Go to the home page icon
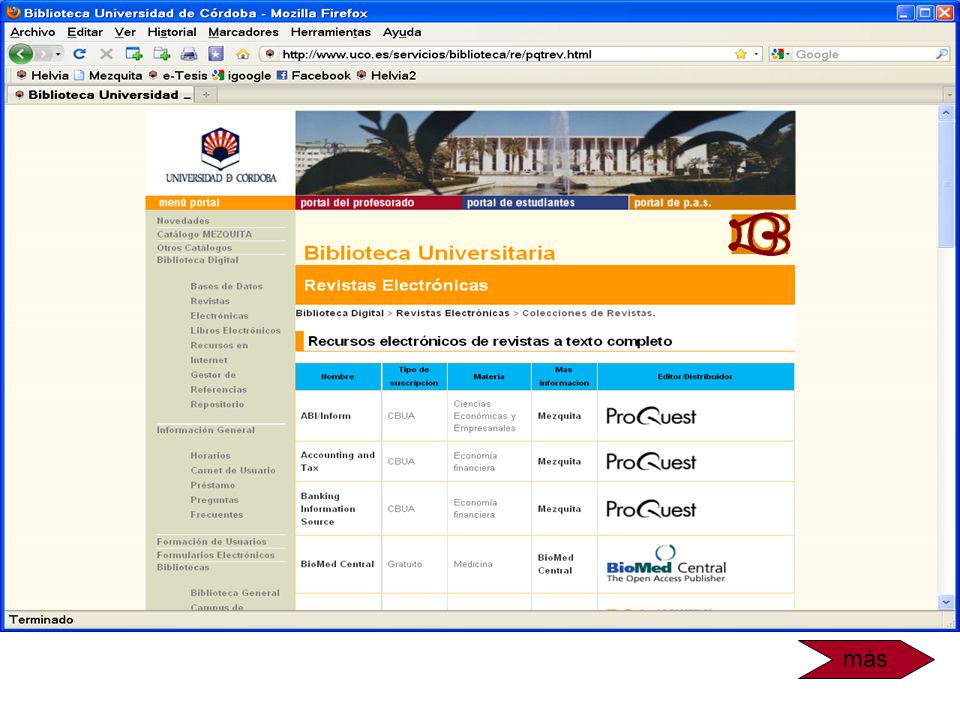Viewport: 960px width, 720px height. pos(243,54)
